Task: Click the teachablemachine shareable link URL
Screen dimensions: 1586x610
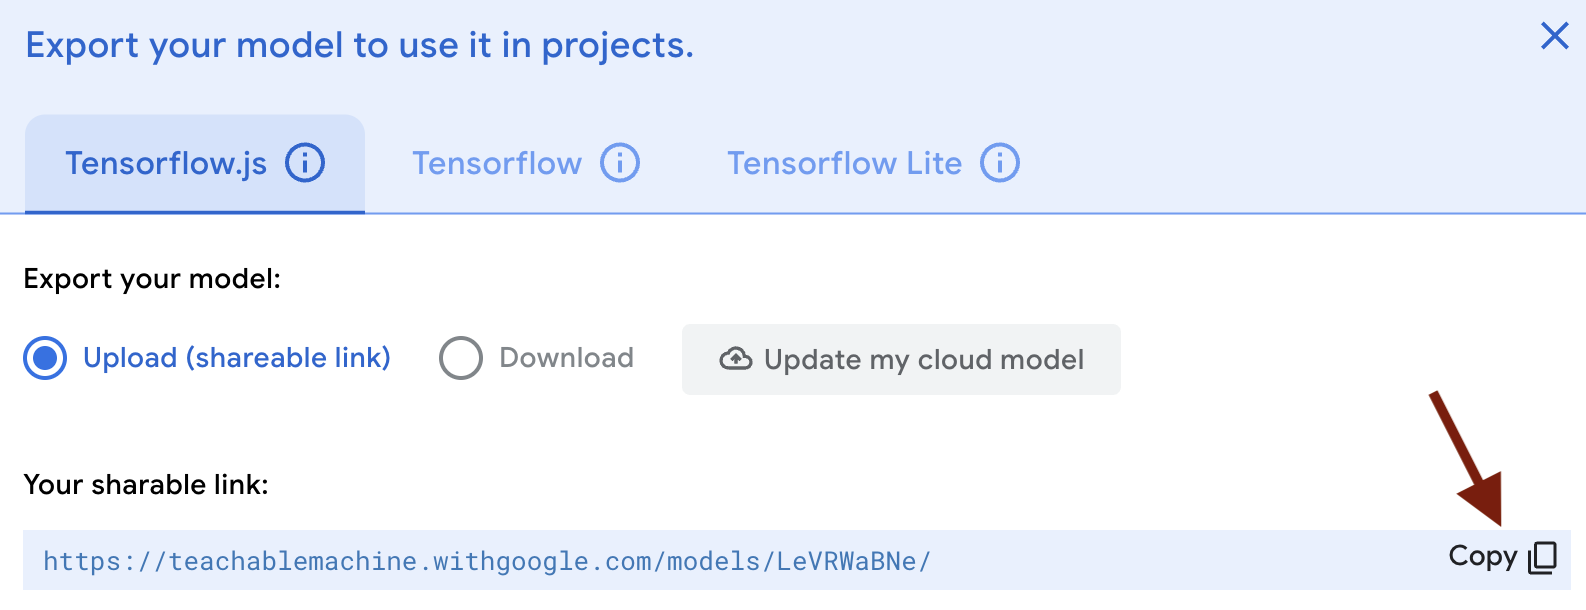Action: point(487,561)
